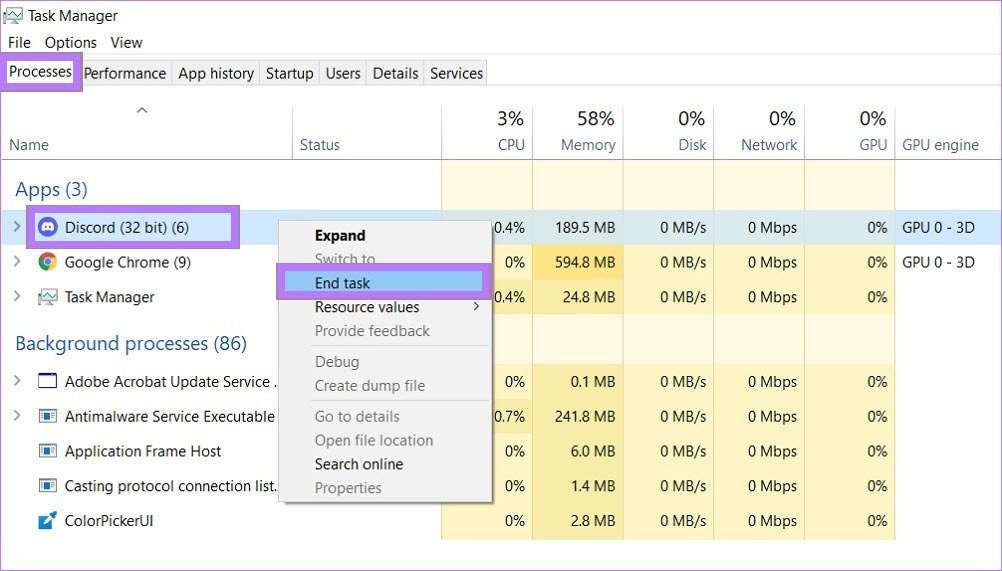Click the Casting protocol connection icon

click(48, 486)
